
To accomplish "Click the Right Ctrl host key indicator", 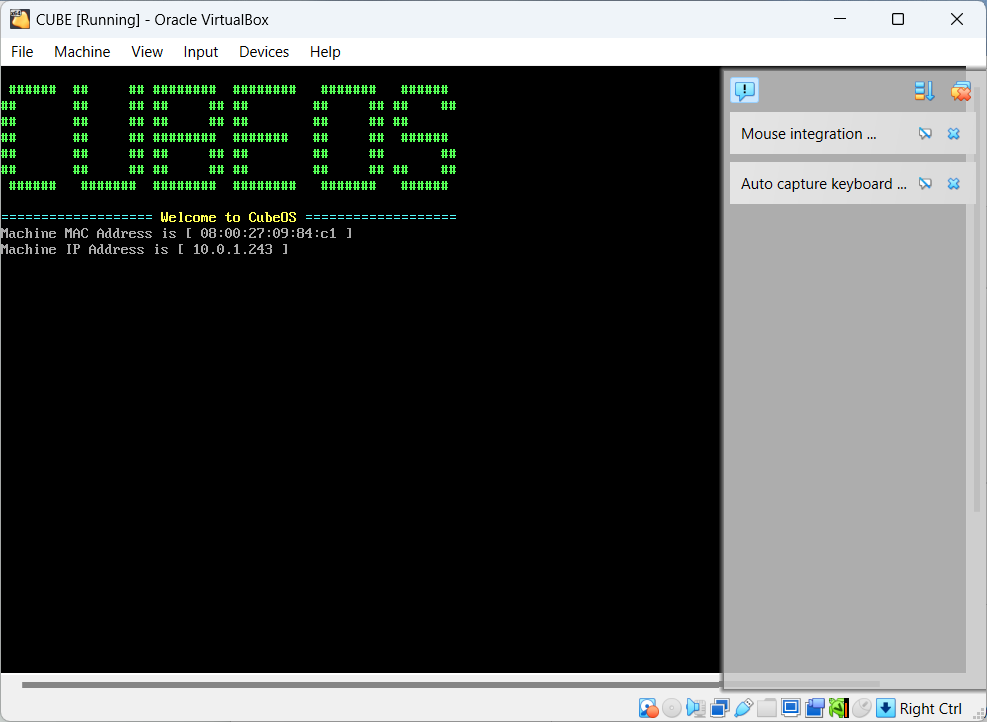I will 930,708.
